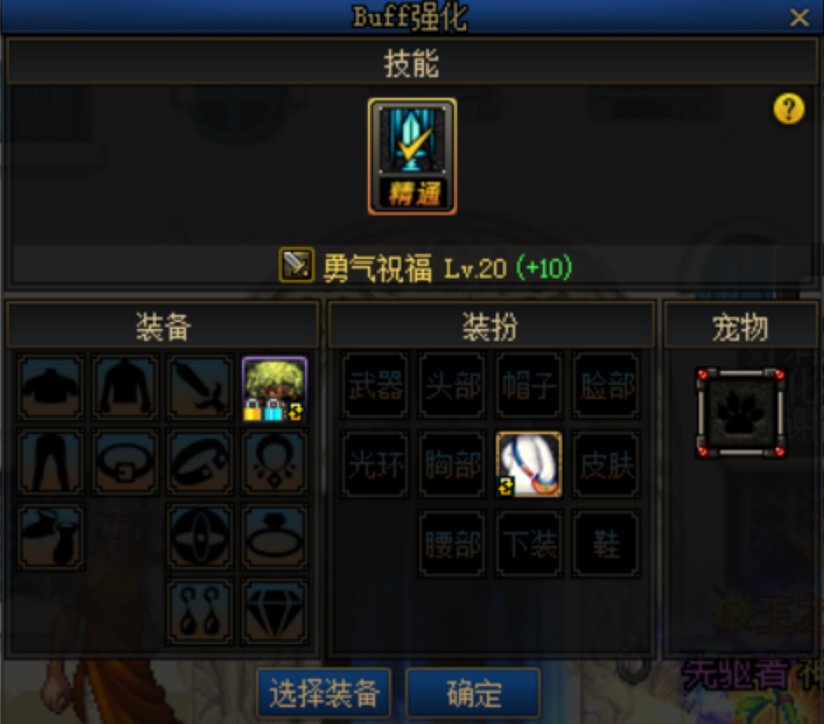Click the ring equipment slot
The height and width of the screenshot is (724, 824).
tap(274, 537)
